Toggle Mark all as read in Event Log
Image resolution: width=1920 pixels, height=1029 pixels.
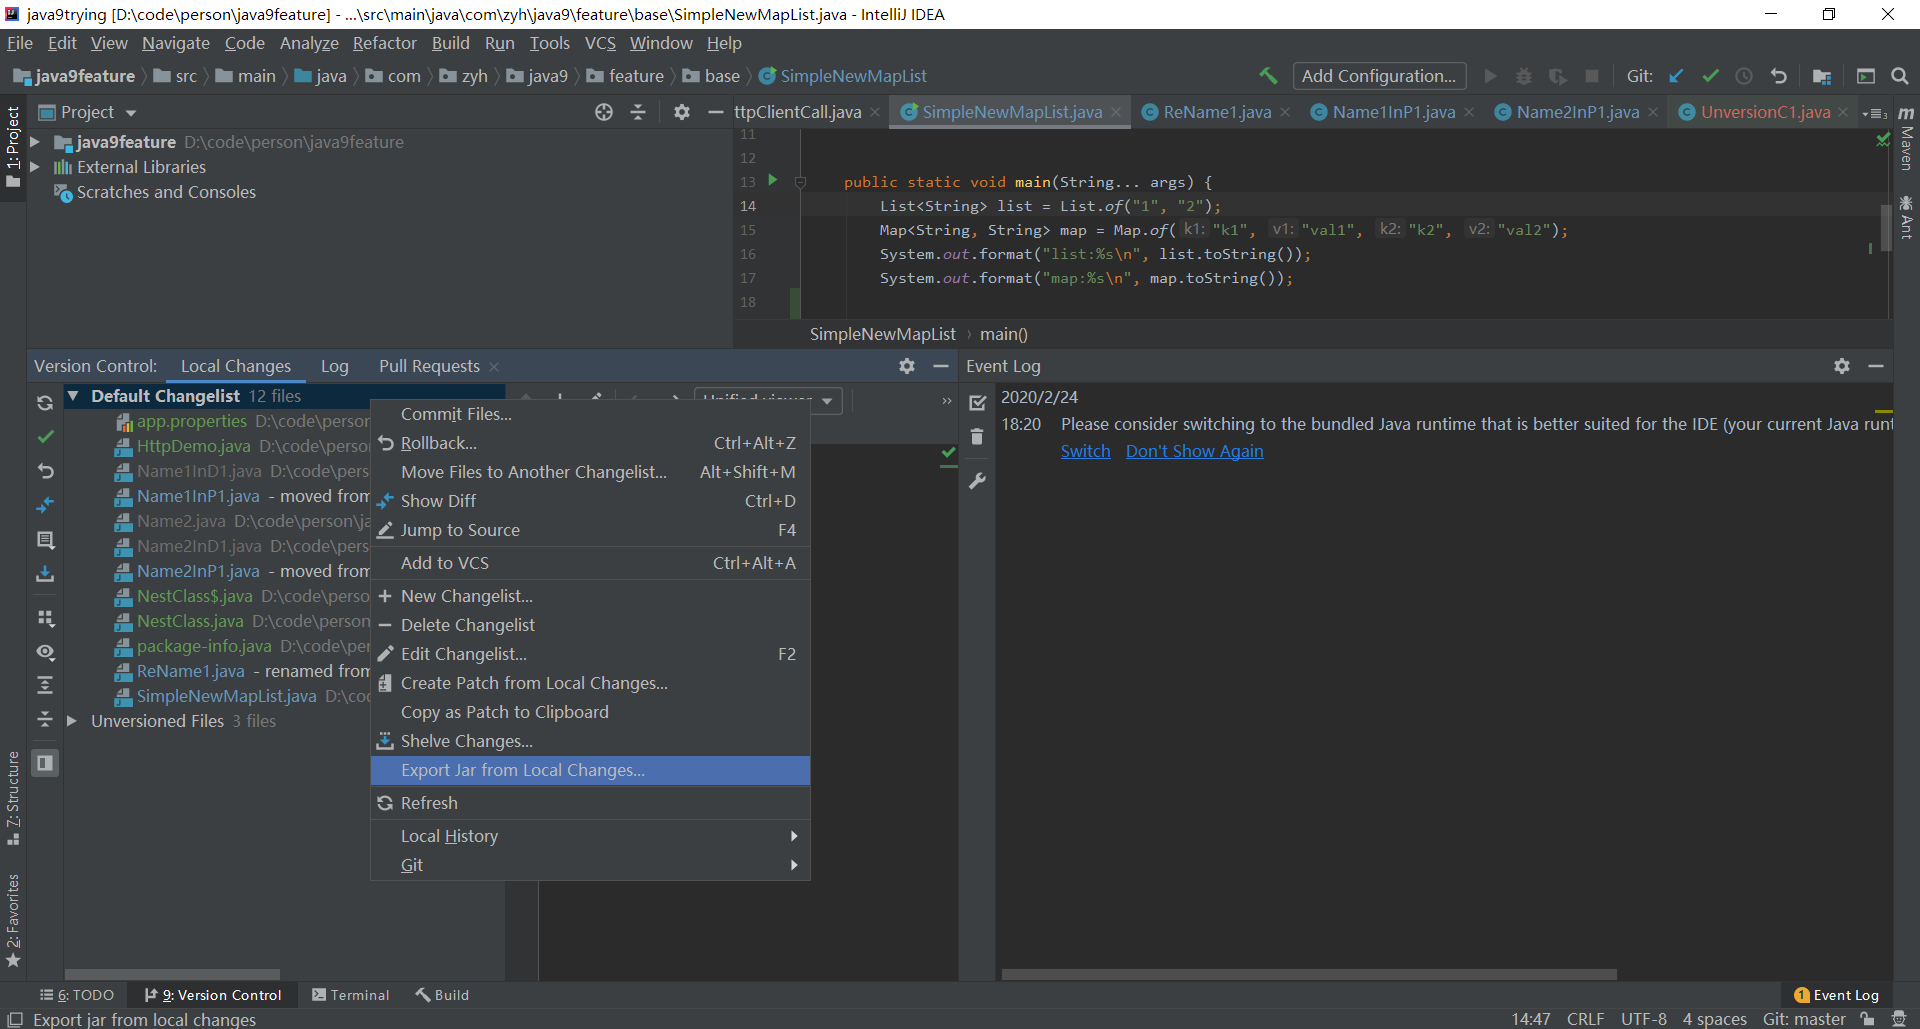(x=977, y=403)
